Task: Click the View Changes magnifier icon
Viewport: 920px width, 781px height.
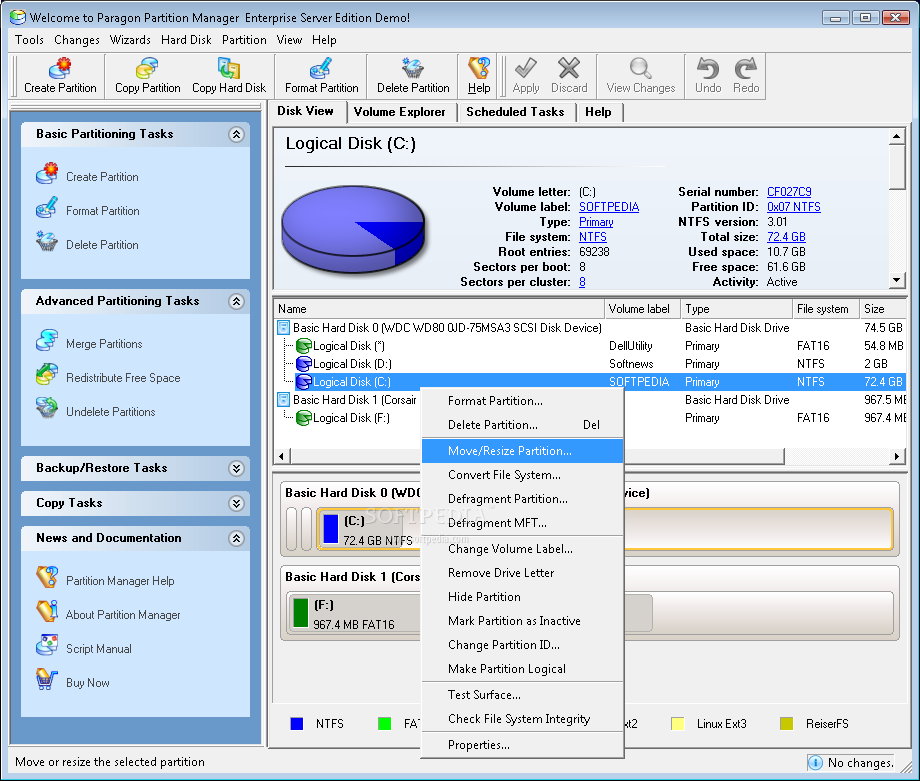Action: click(640, 68)
